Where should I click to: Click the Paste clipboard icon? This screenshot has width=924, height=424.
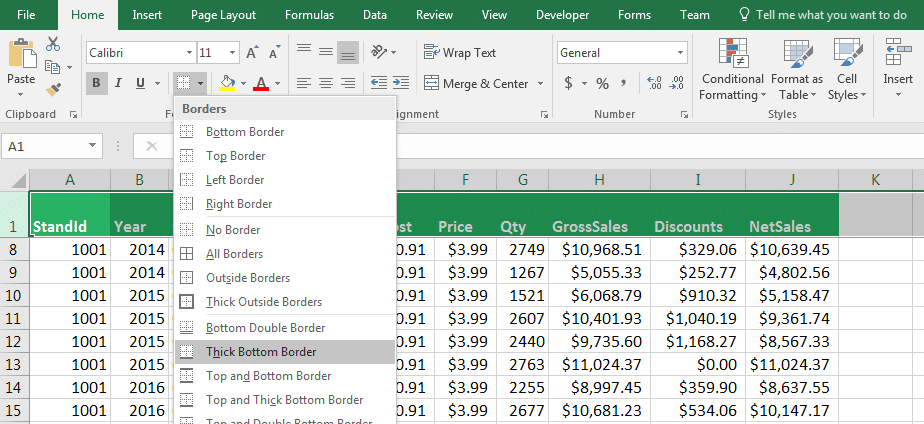[21, 54]
